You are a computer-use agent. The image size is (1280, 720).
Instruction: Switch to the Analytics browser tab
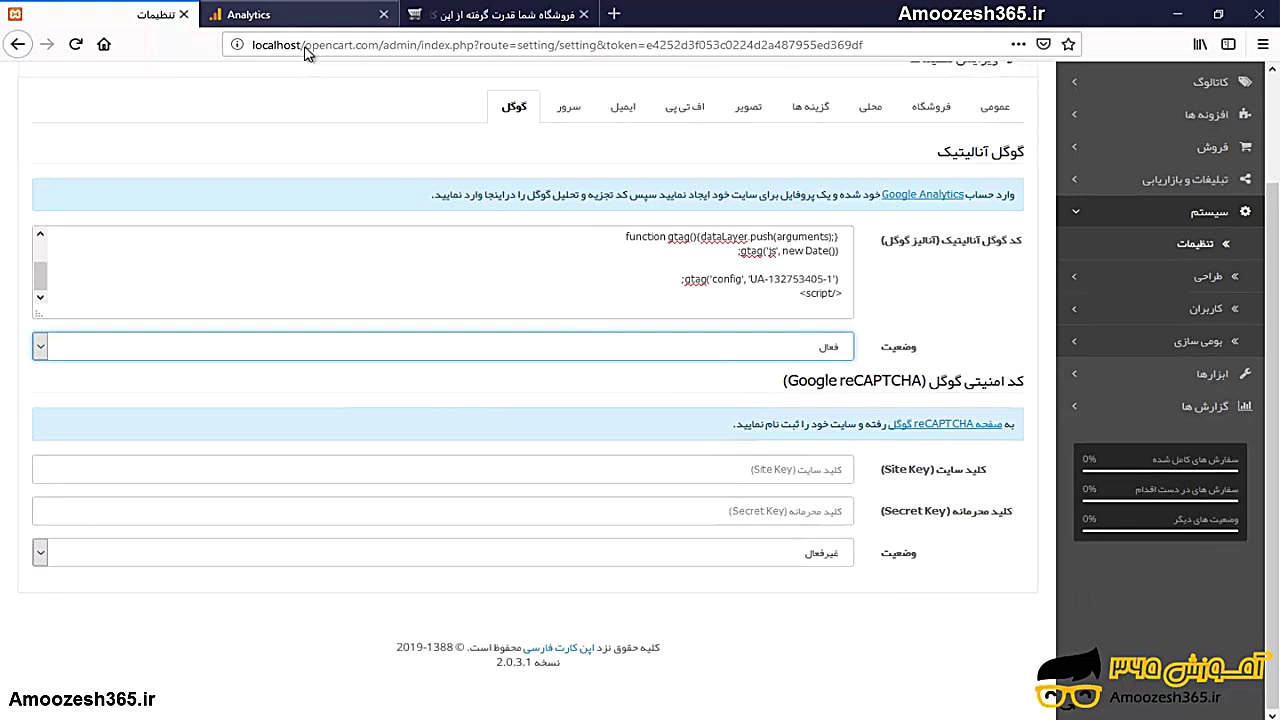[x=248, y=14]
